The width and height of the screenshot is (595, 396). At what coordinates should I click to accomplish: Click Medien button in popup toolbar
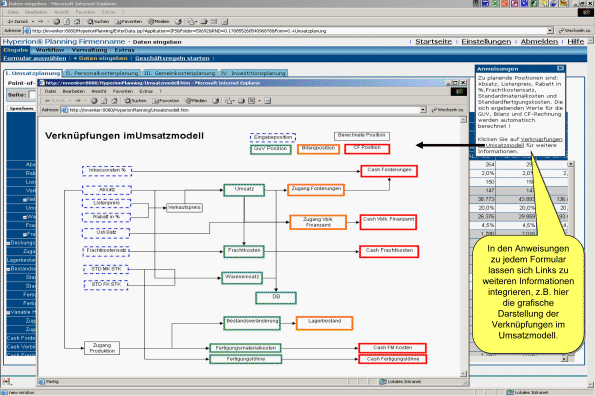pos(196,101)
